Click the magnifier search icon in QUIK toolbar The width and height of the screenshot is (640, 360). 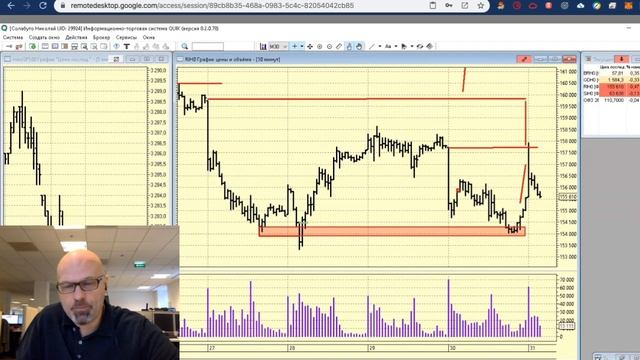pyautogui.click(x=184, y=46)
